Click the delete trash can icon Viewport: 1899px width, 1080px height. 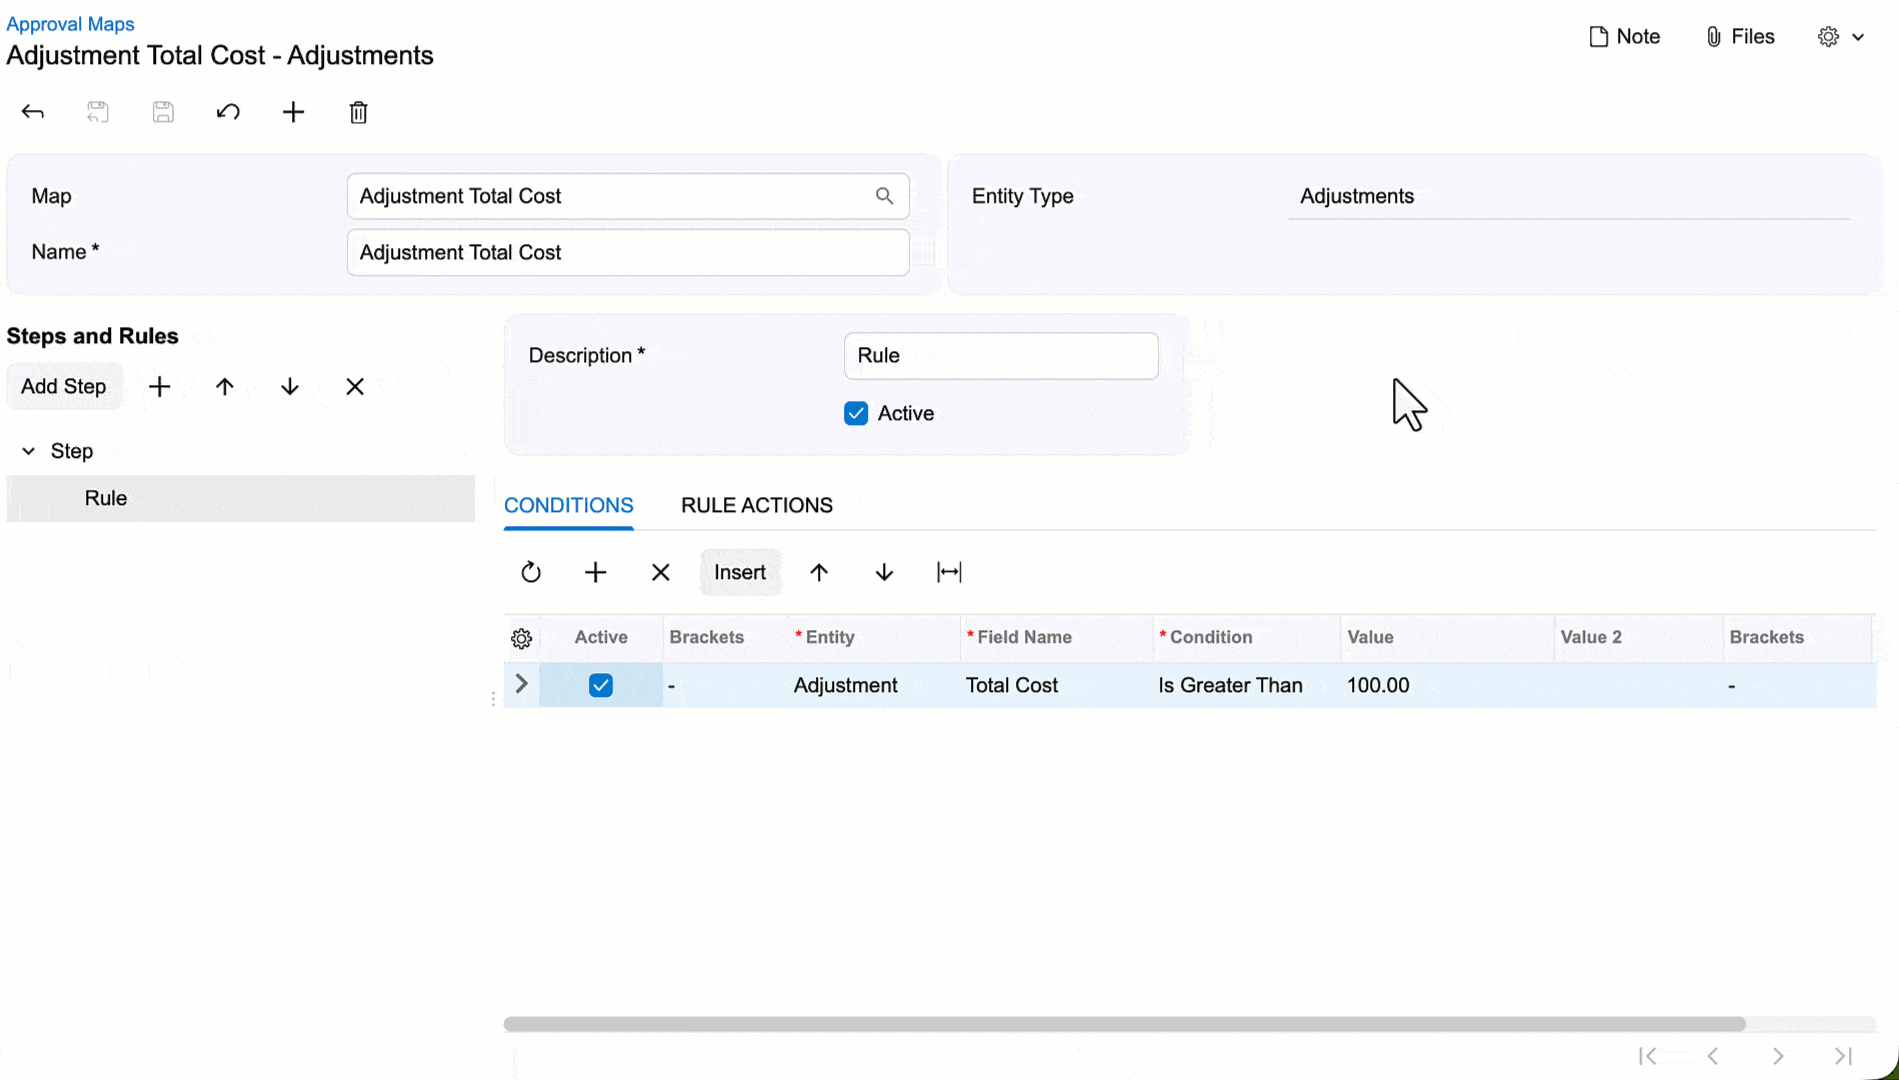[358, 112]
